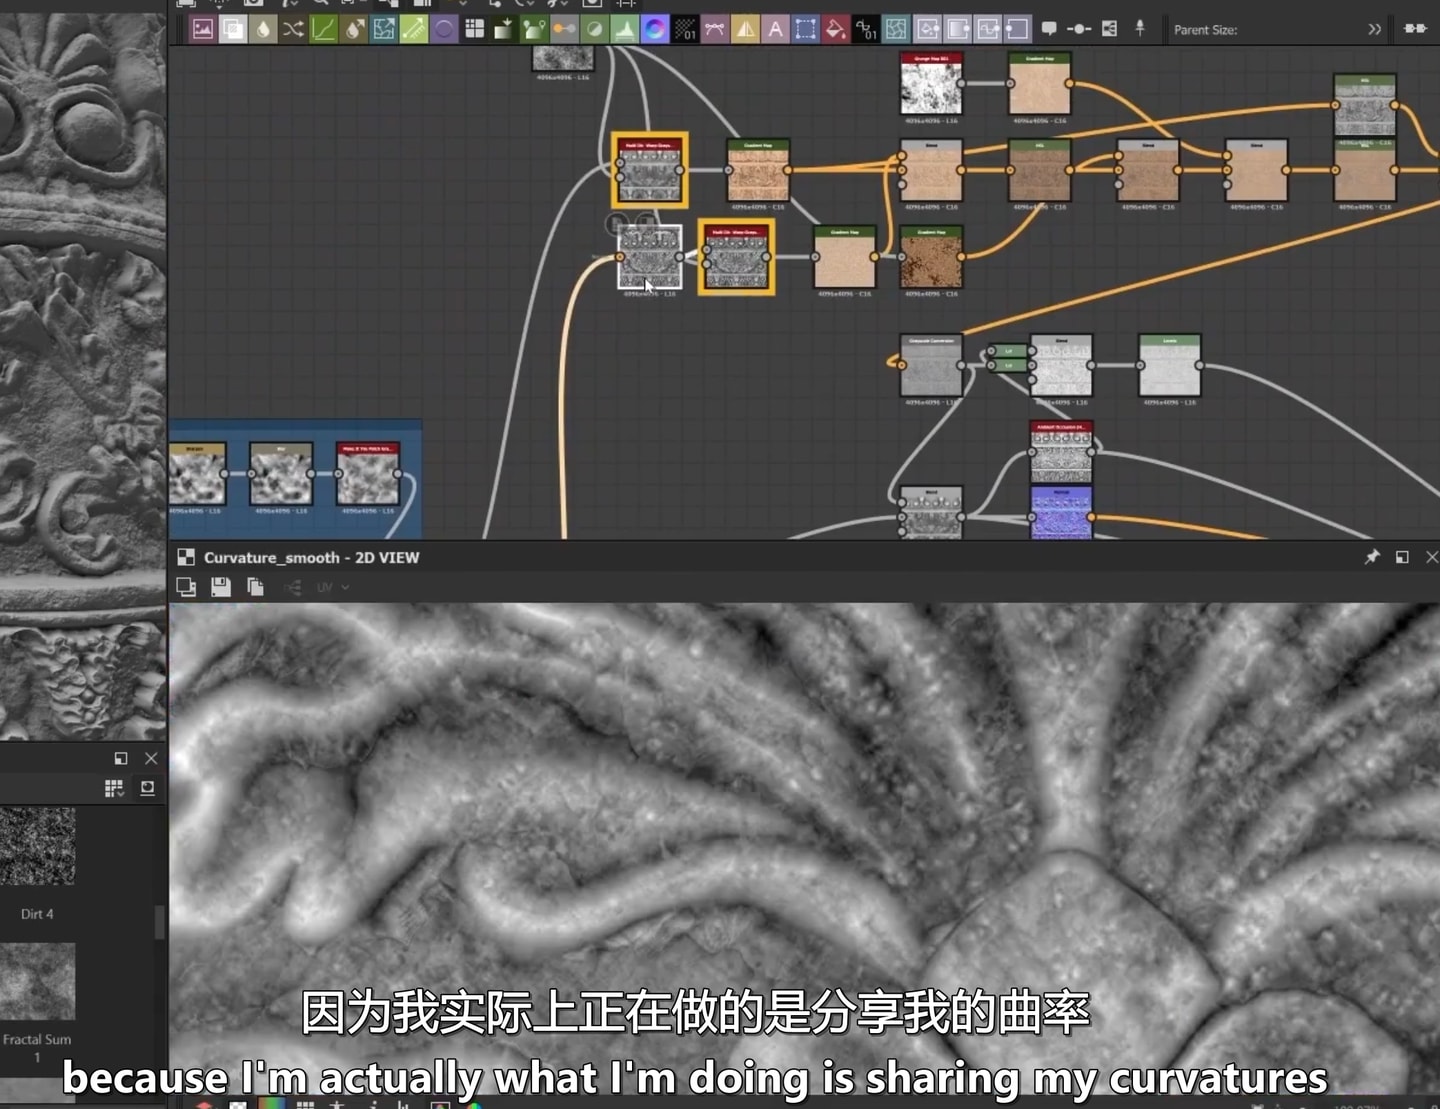Screen dimensions: 1440x1109
Task: Add a Blend node from the toolbar
Action: click(232, 29)
